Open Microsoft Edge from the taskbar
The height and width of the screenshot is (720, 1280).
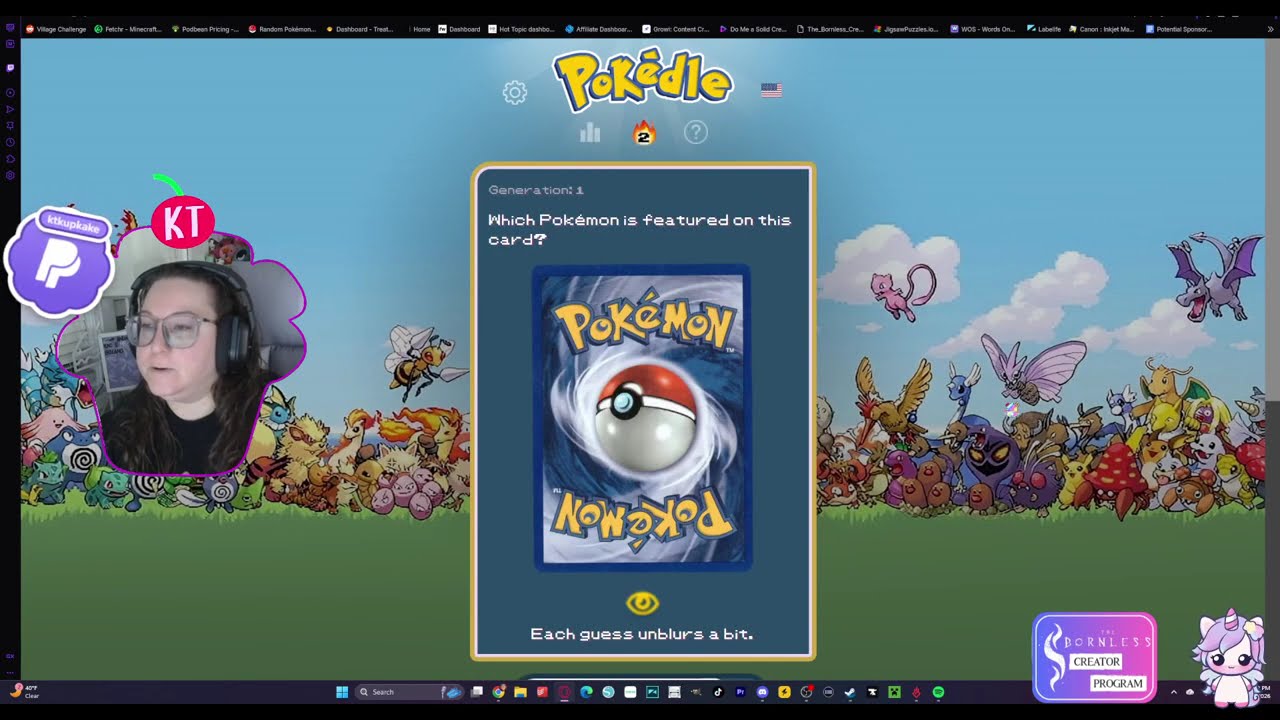[586, 692]
